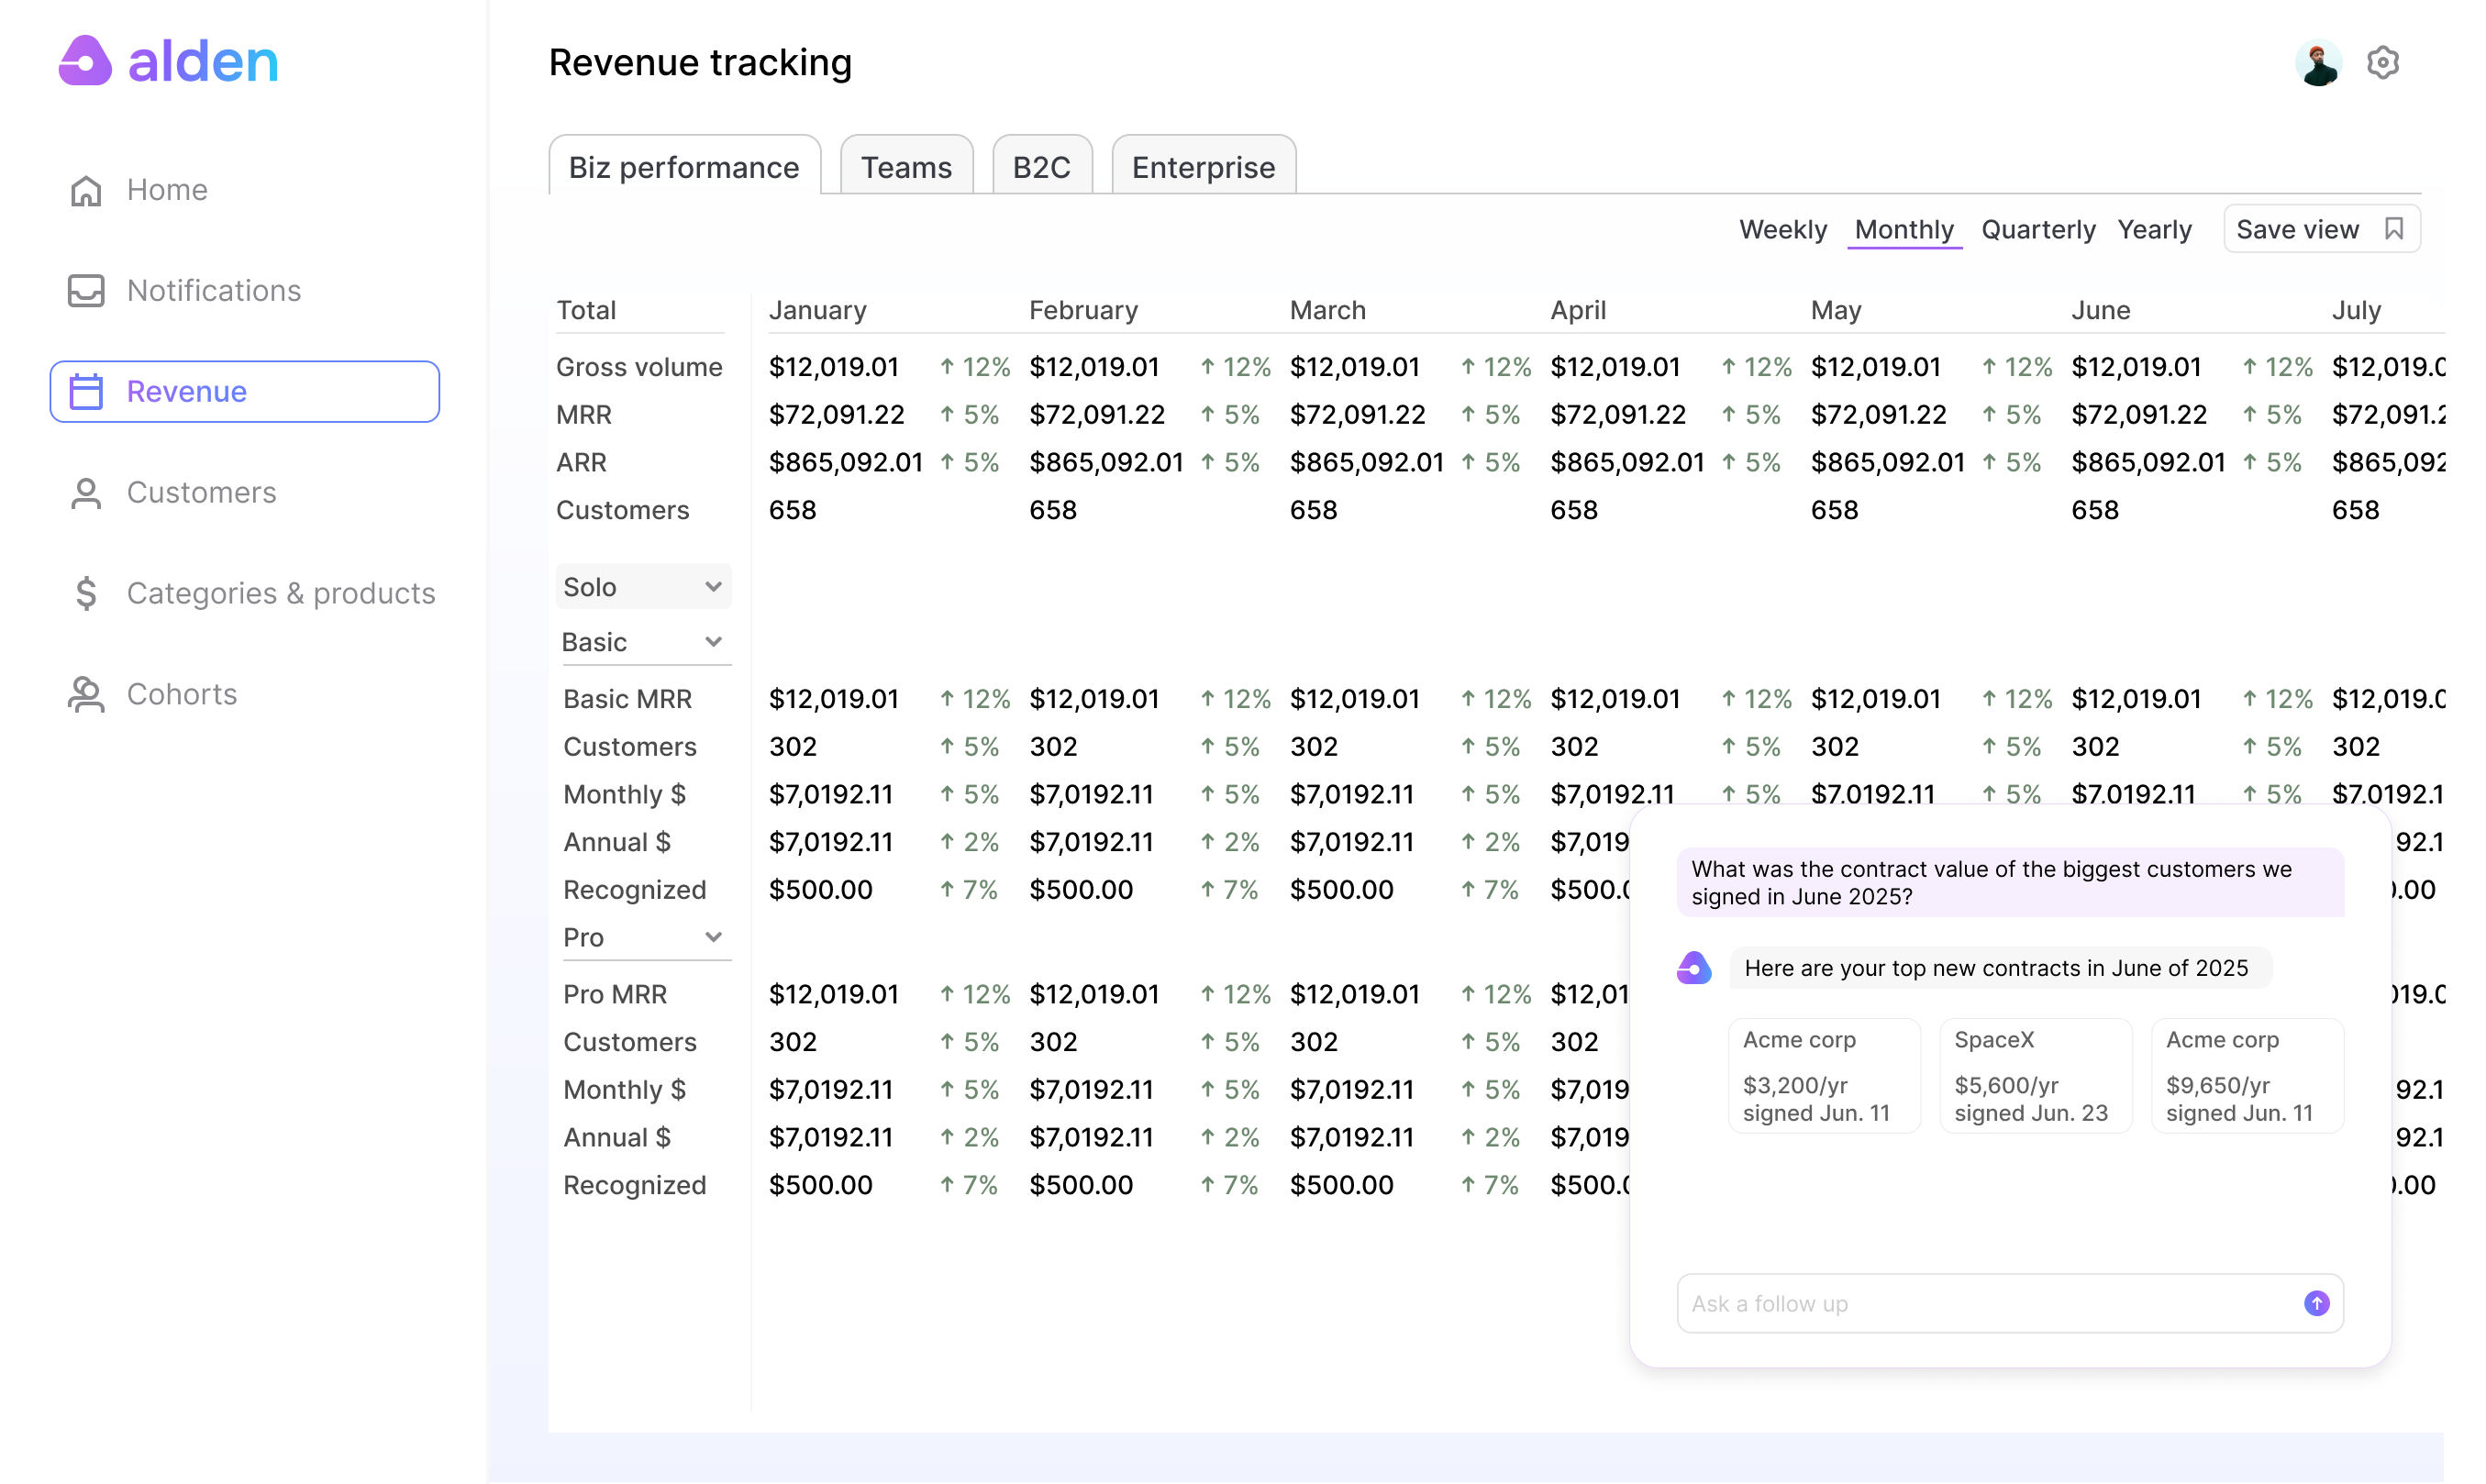Switch to the Teams tab
Viewport: 2486px width, 1484px height.
(906, 167)
